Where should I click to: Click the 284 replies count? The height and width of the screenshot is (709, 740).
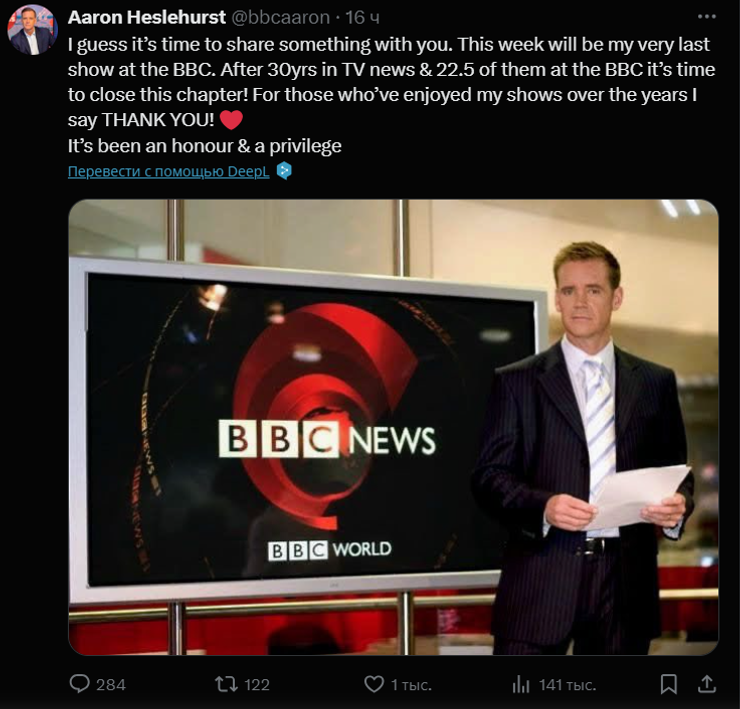pos(111,684)
